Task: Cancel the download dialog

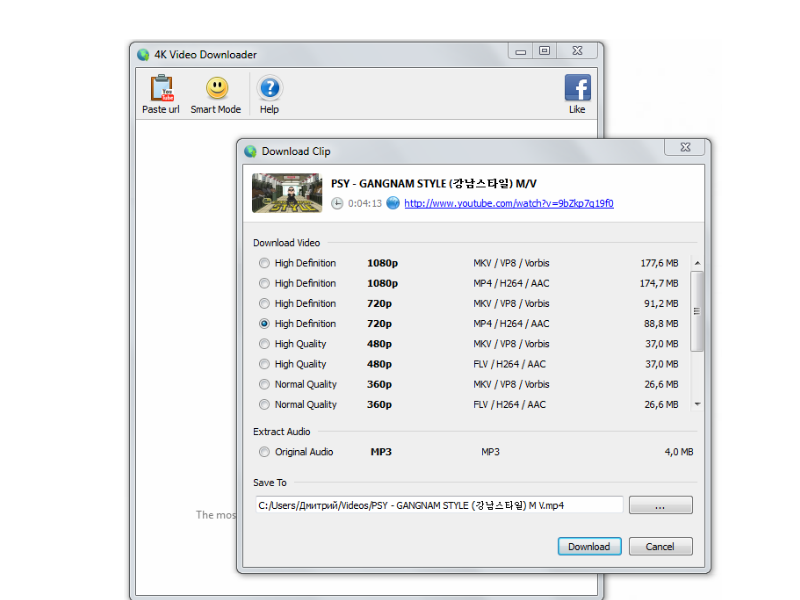Action: (660, 546)
